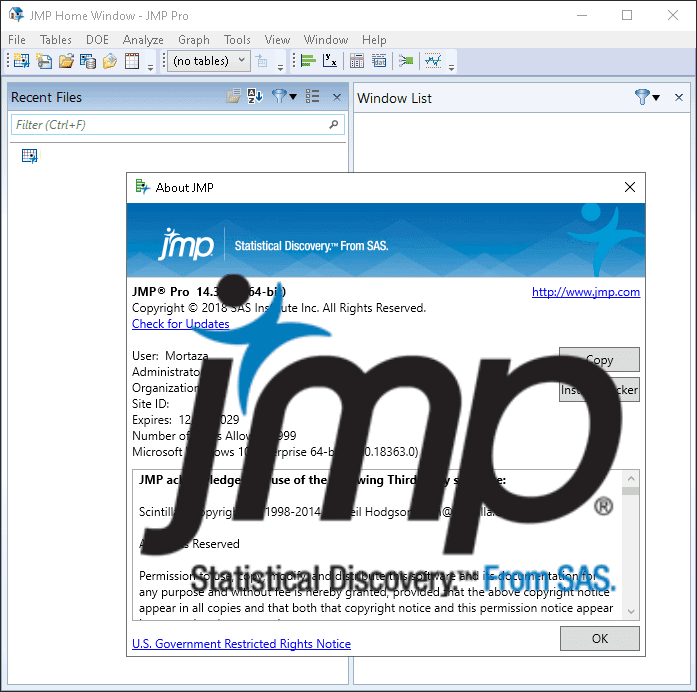Click the JMP app icon in the title bar
Viewport: 697px width, 692px height.
[16, 15]
